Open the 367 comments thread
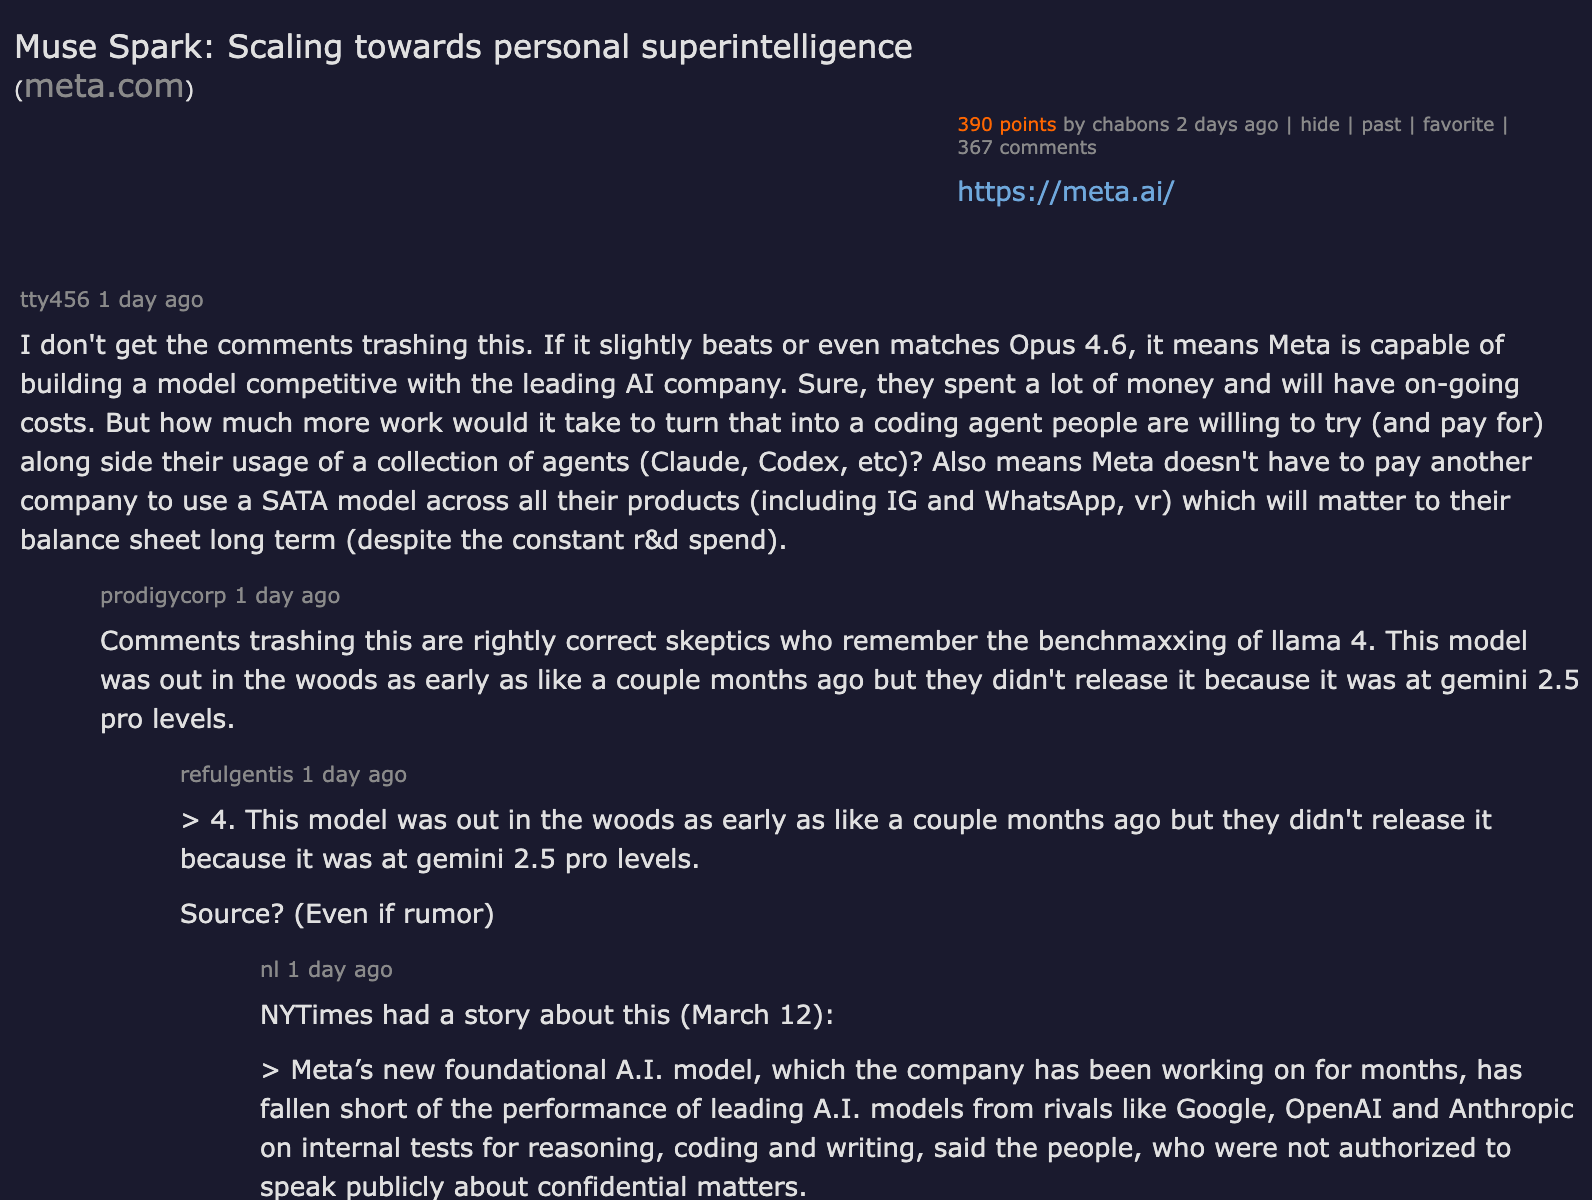This screenshot has width=1592, height=1200. click(1026, 147)
